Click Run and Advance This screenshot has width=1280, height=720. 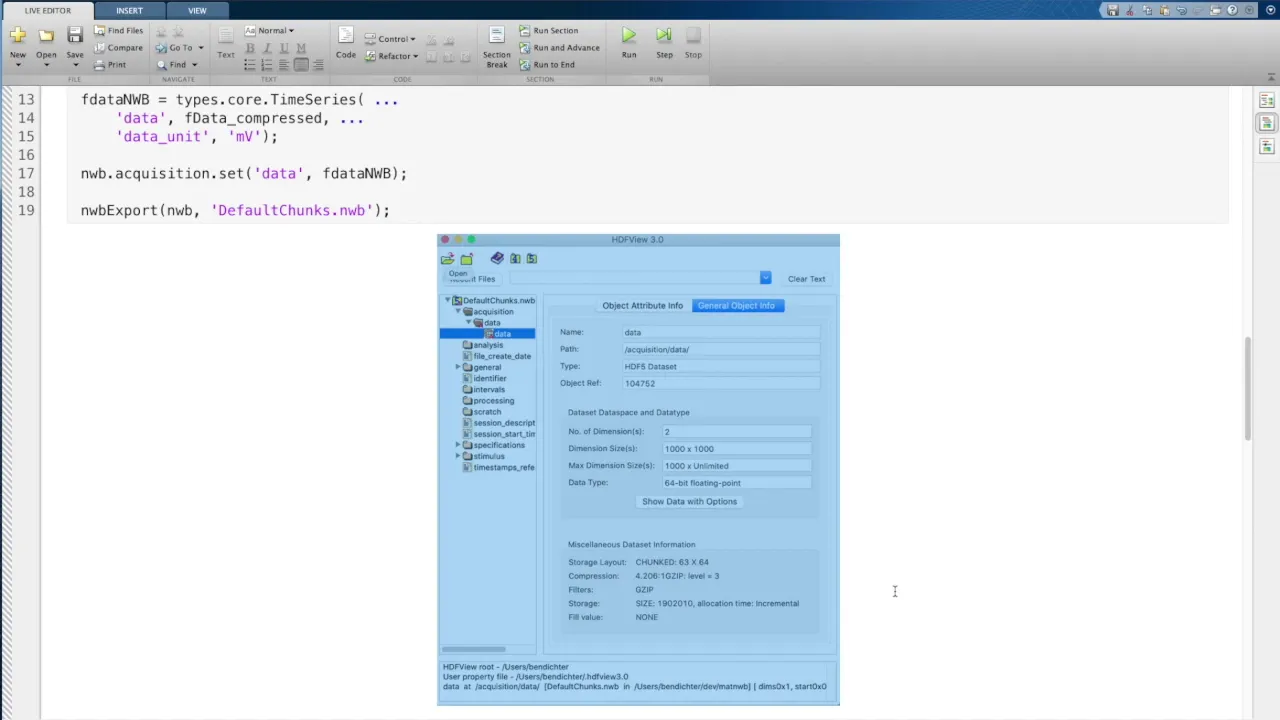click(558, 47)
